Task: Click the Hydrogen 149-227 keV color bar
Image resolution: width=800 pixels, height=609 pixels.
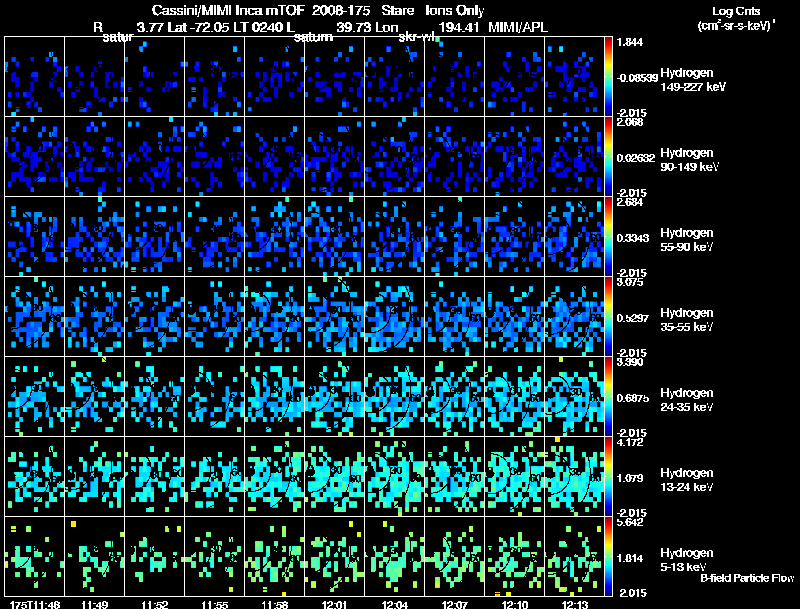Action: (x=608, y=77)
